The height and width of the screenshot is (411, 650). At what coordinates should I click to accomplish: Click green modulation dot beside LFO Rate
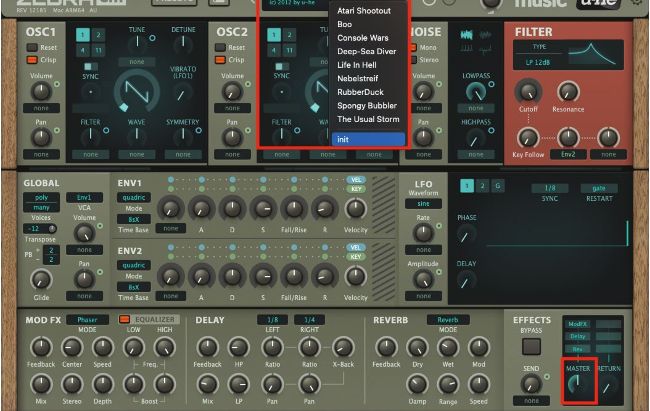click(439, 226)
